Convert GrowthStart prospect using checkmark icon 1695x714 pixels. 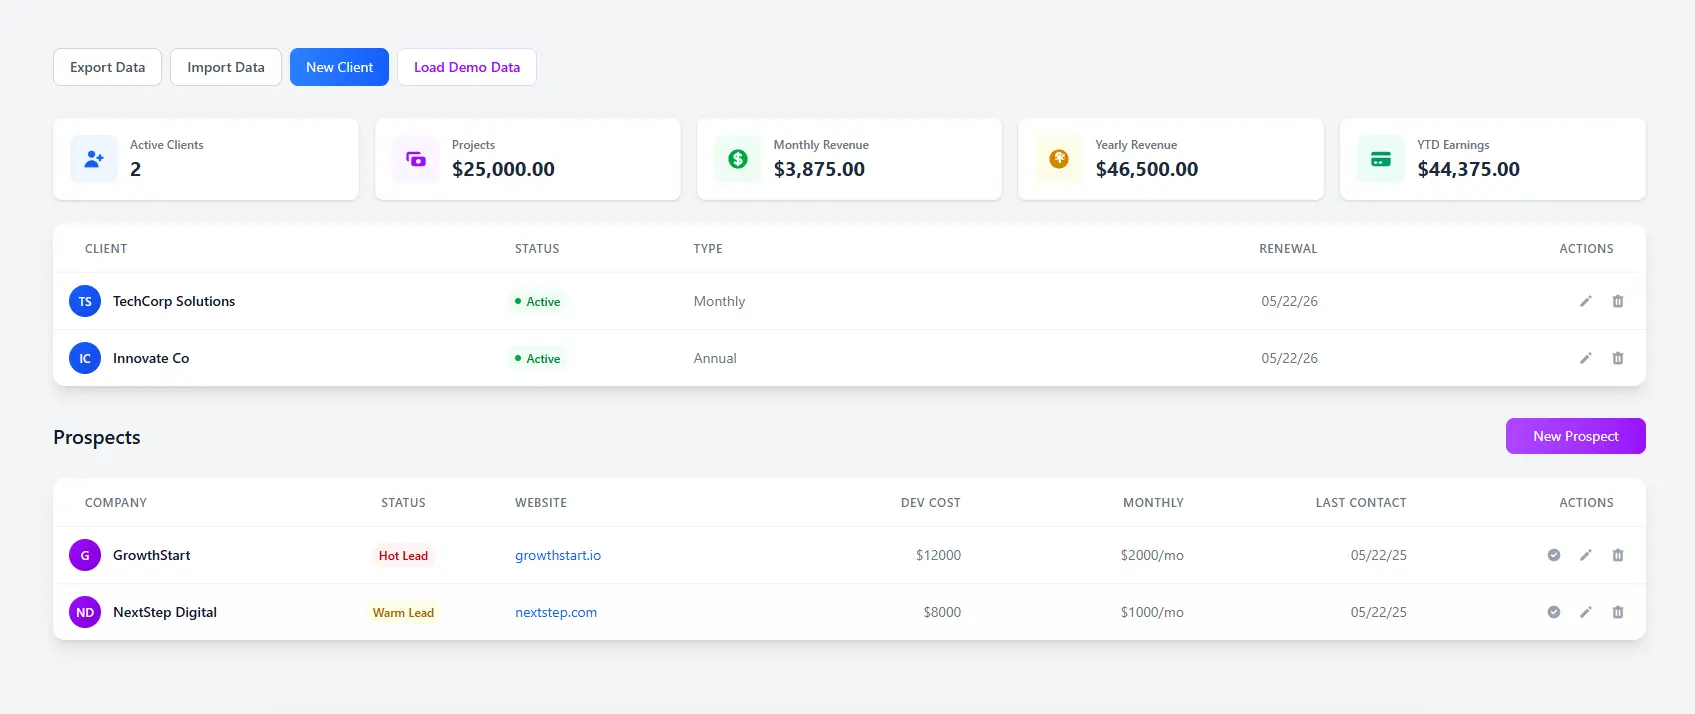(x=1553, y=555)
